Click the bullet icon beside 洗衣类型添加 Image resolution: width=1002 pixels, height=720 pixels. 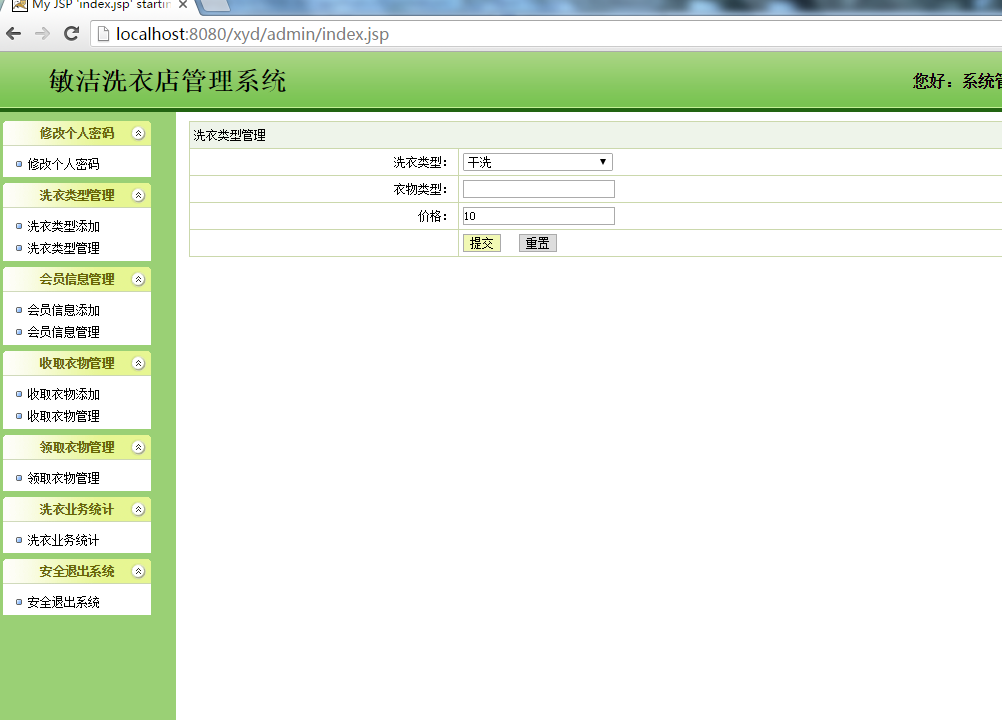click(19, 226)
